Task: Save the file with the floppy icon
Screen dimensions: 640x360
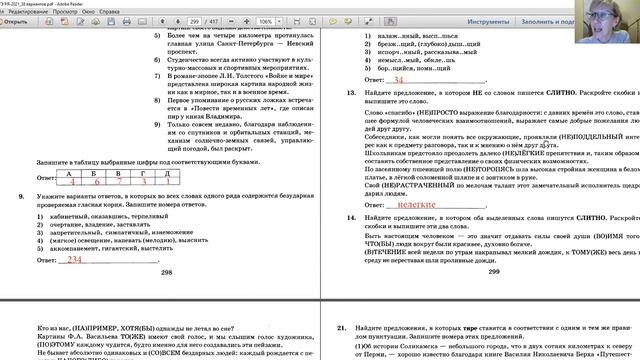Action: [x=111, y=22]
